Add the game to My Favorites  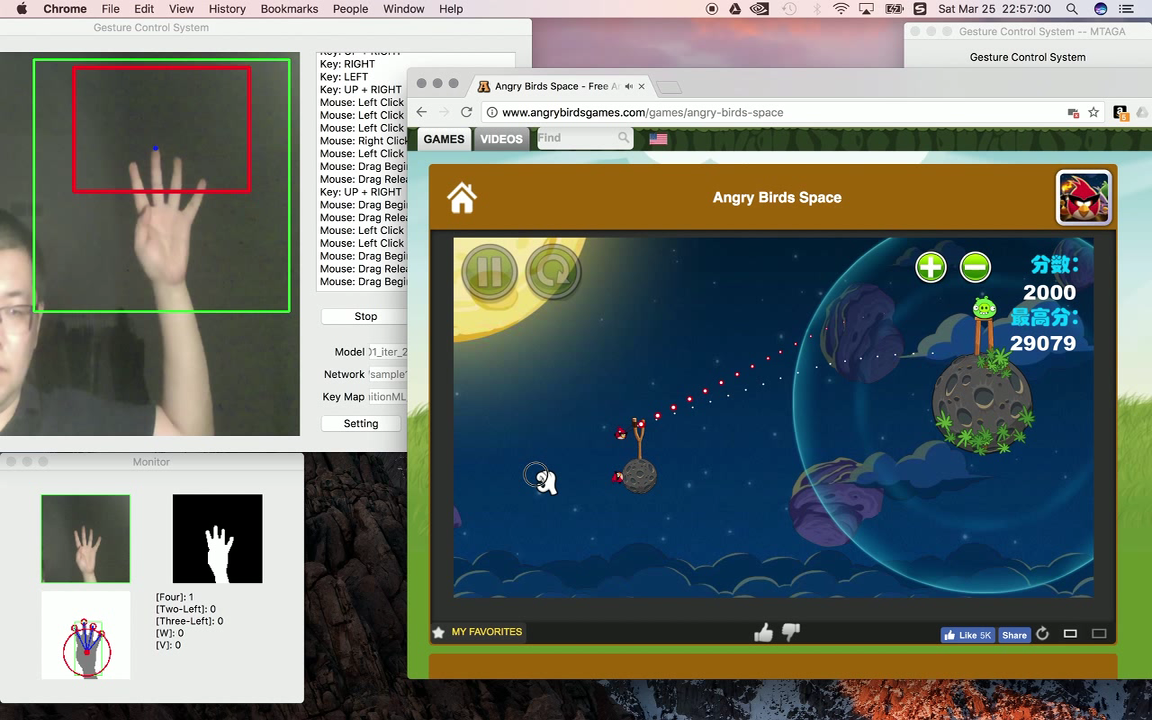(478, 632)
